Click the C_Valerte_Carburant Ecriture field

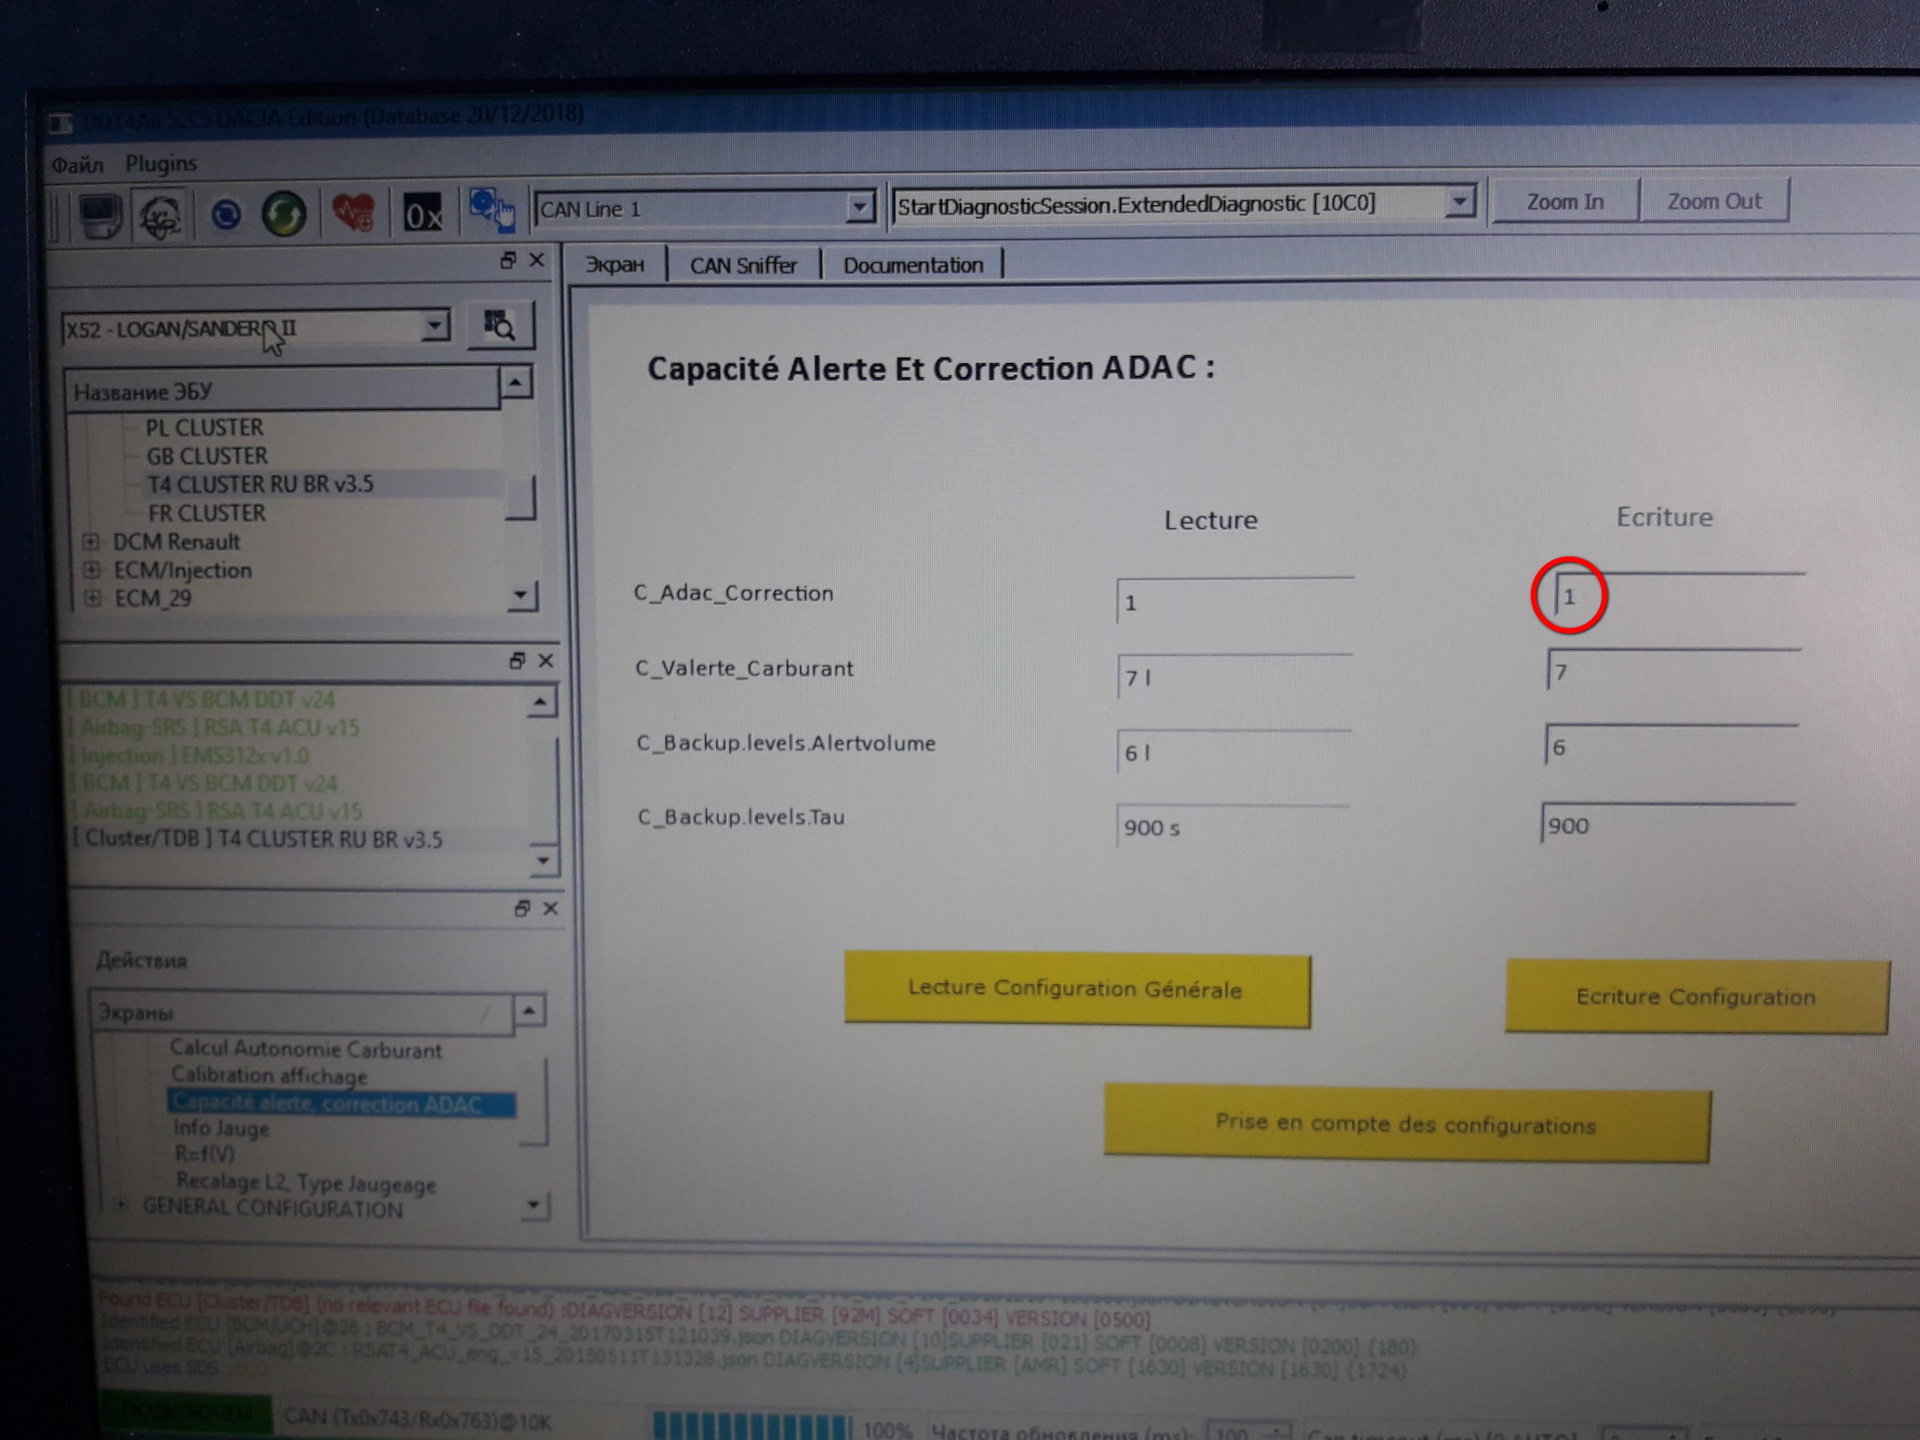[x=1673, y=671]
